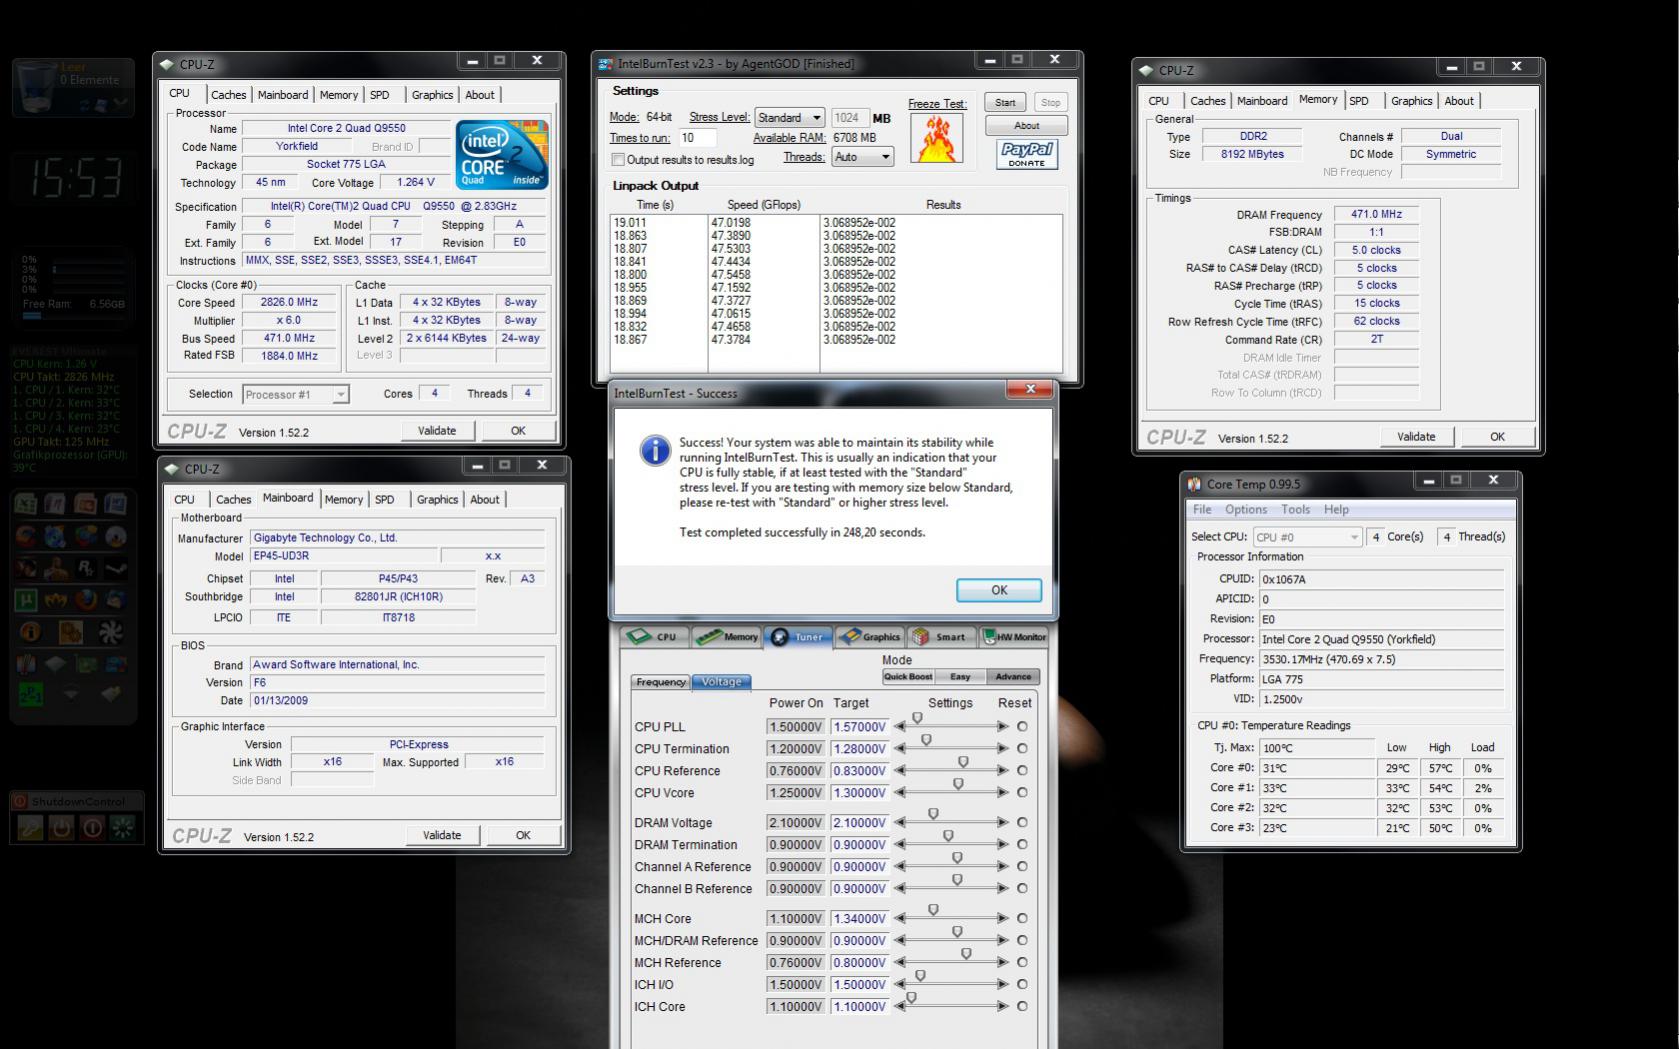Viewport: 1679px width, 1049px height.
Task: Click the Intel Core 2 Quad logo
Action: click(502, 155)
